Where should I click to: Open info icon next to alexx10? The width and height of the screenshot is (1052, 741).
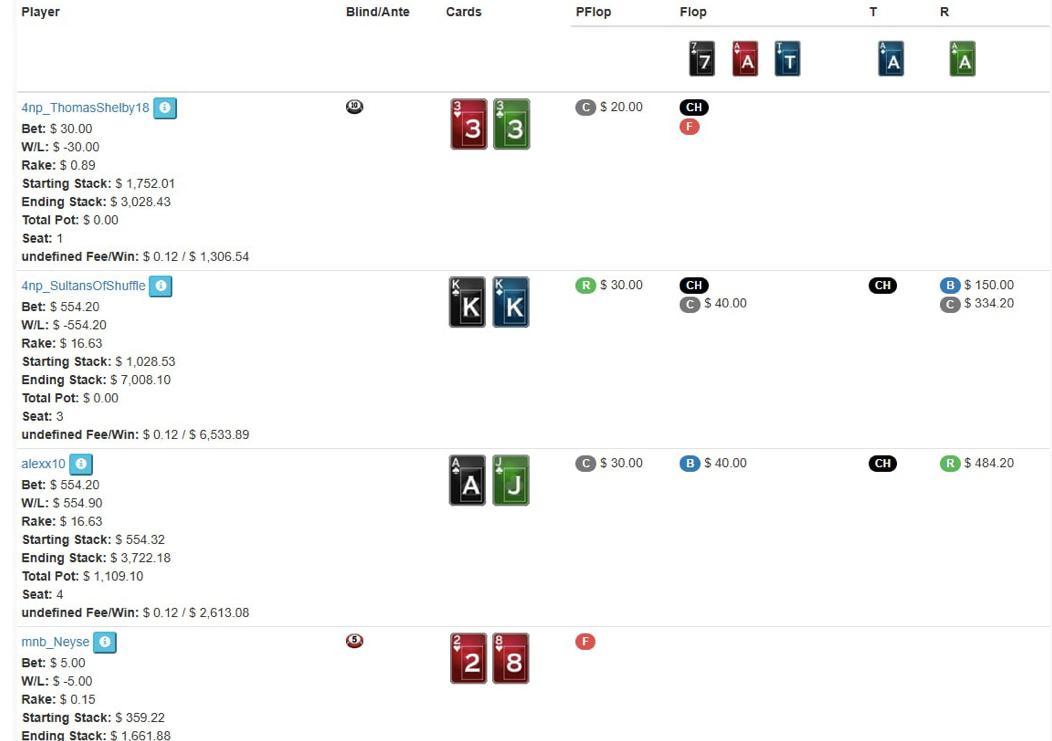click(x=81, y=464)
